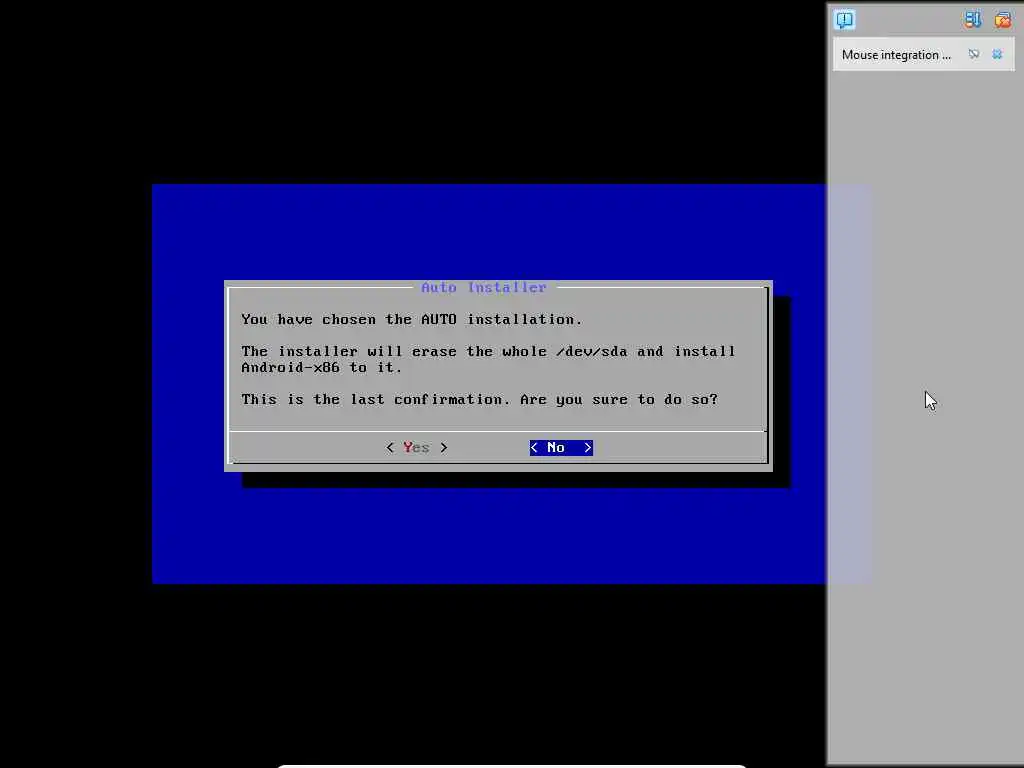Click the notification sort order icon
Viewport: 1024px width, 768px height.
tap(972, 20)
